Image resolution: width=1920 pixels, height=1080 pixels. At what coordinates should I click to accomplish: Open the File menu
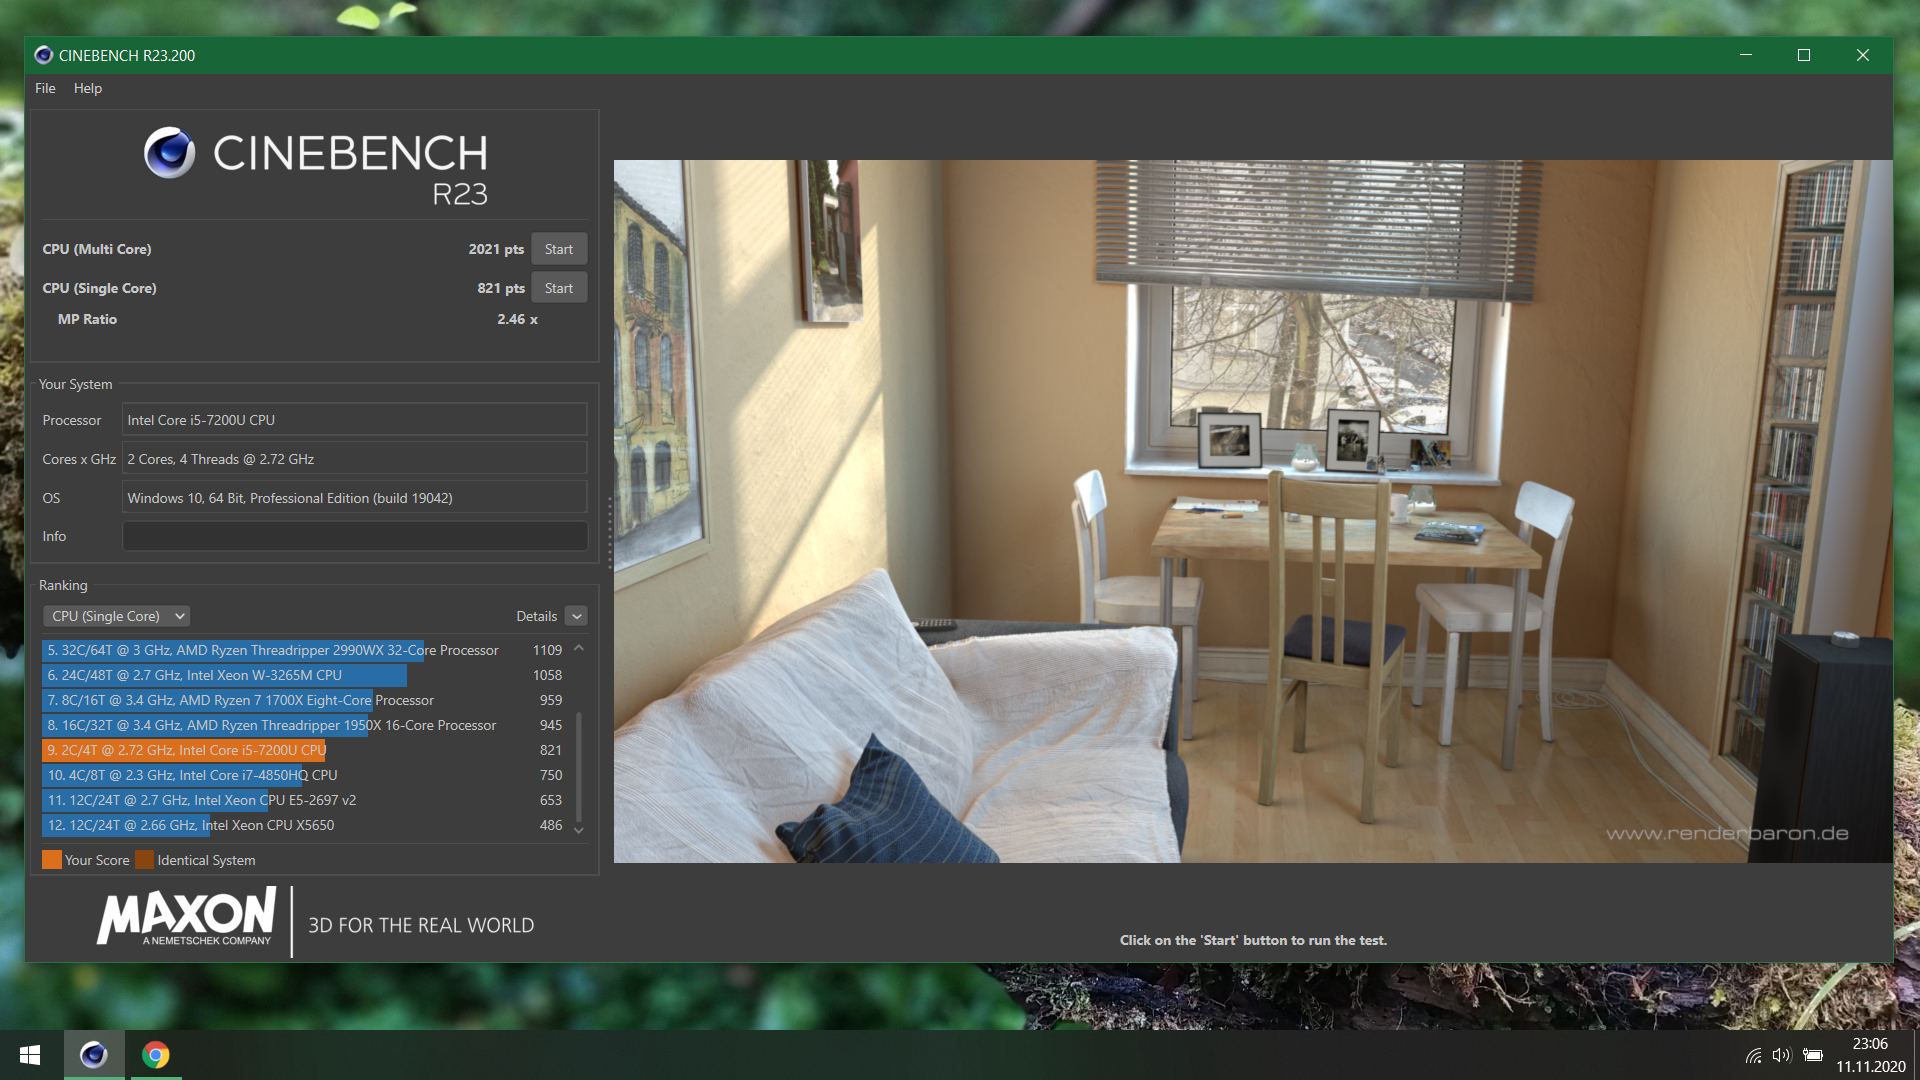[x=45, y=88]
